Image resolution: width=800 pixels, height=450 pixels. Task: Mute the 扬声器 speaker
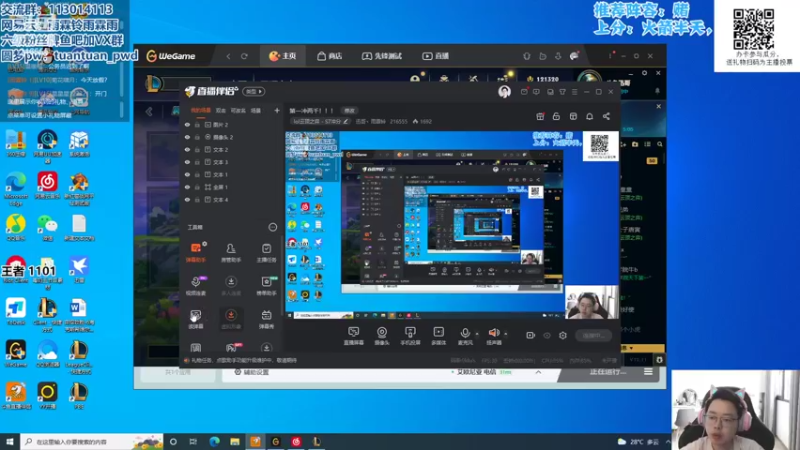493,336
